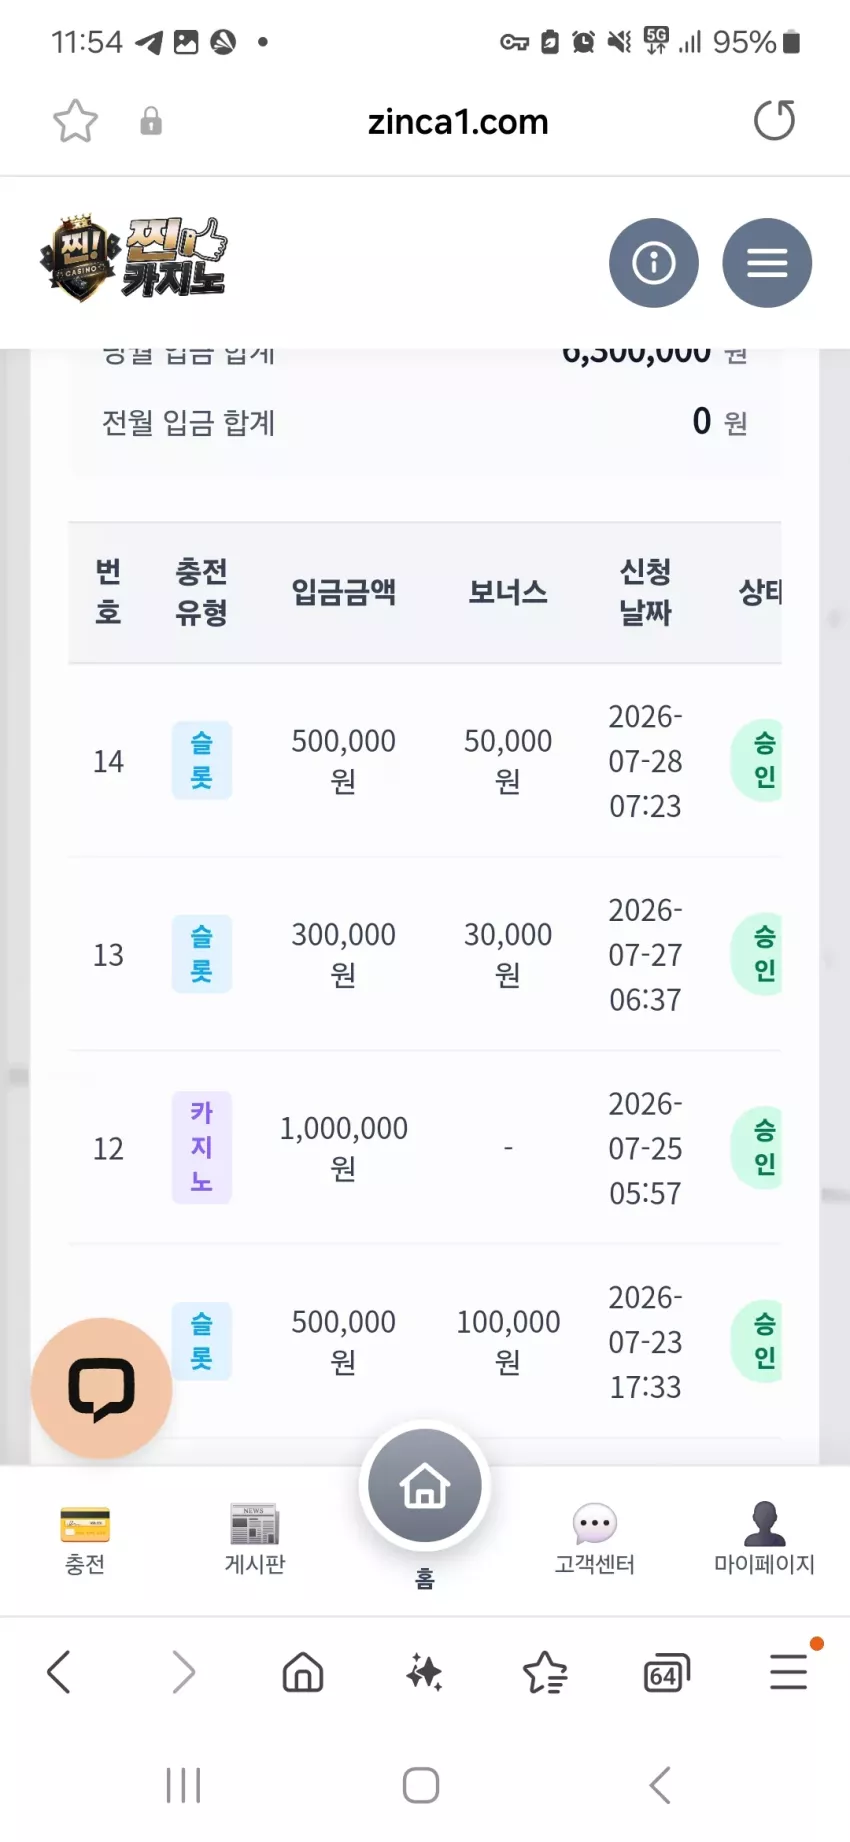Open 고객센터 chat icon
This screenshot has height=1842, width=850.
(x=595, y=1540)
